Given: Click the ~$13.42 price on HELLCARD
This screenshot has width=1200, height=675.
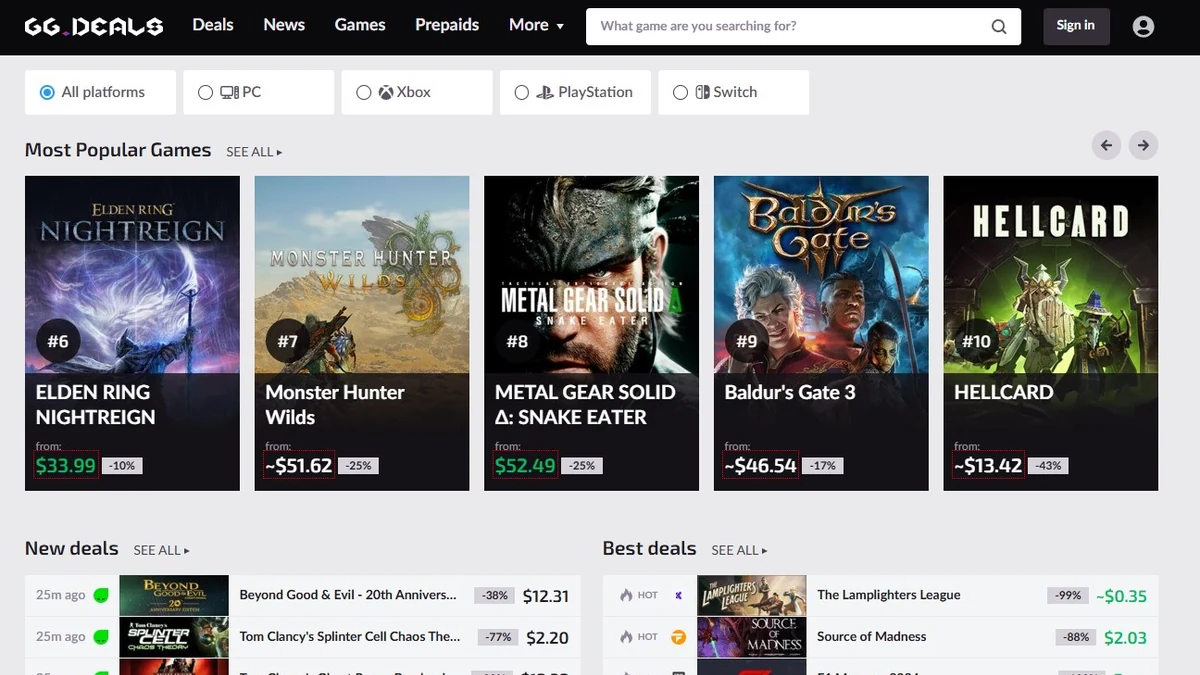Looking at the screenshot, I should point(988,465).
